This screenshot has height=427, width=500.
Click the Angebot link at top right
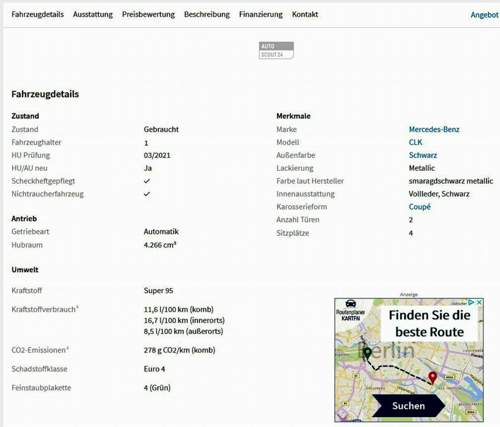click(x=484, y=15)
